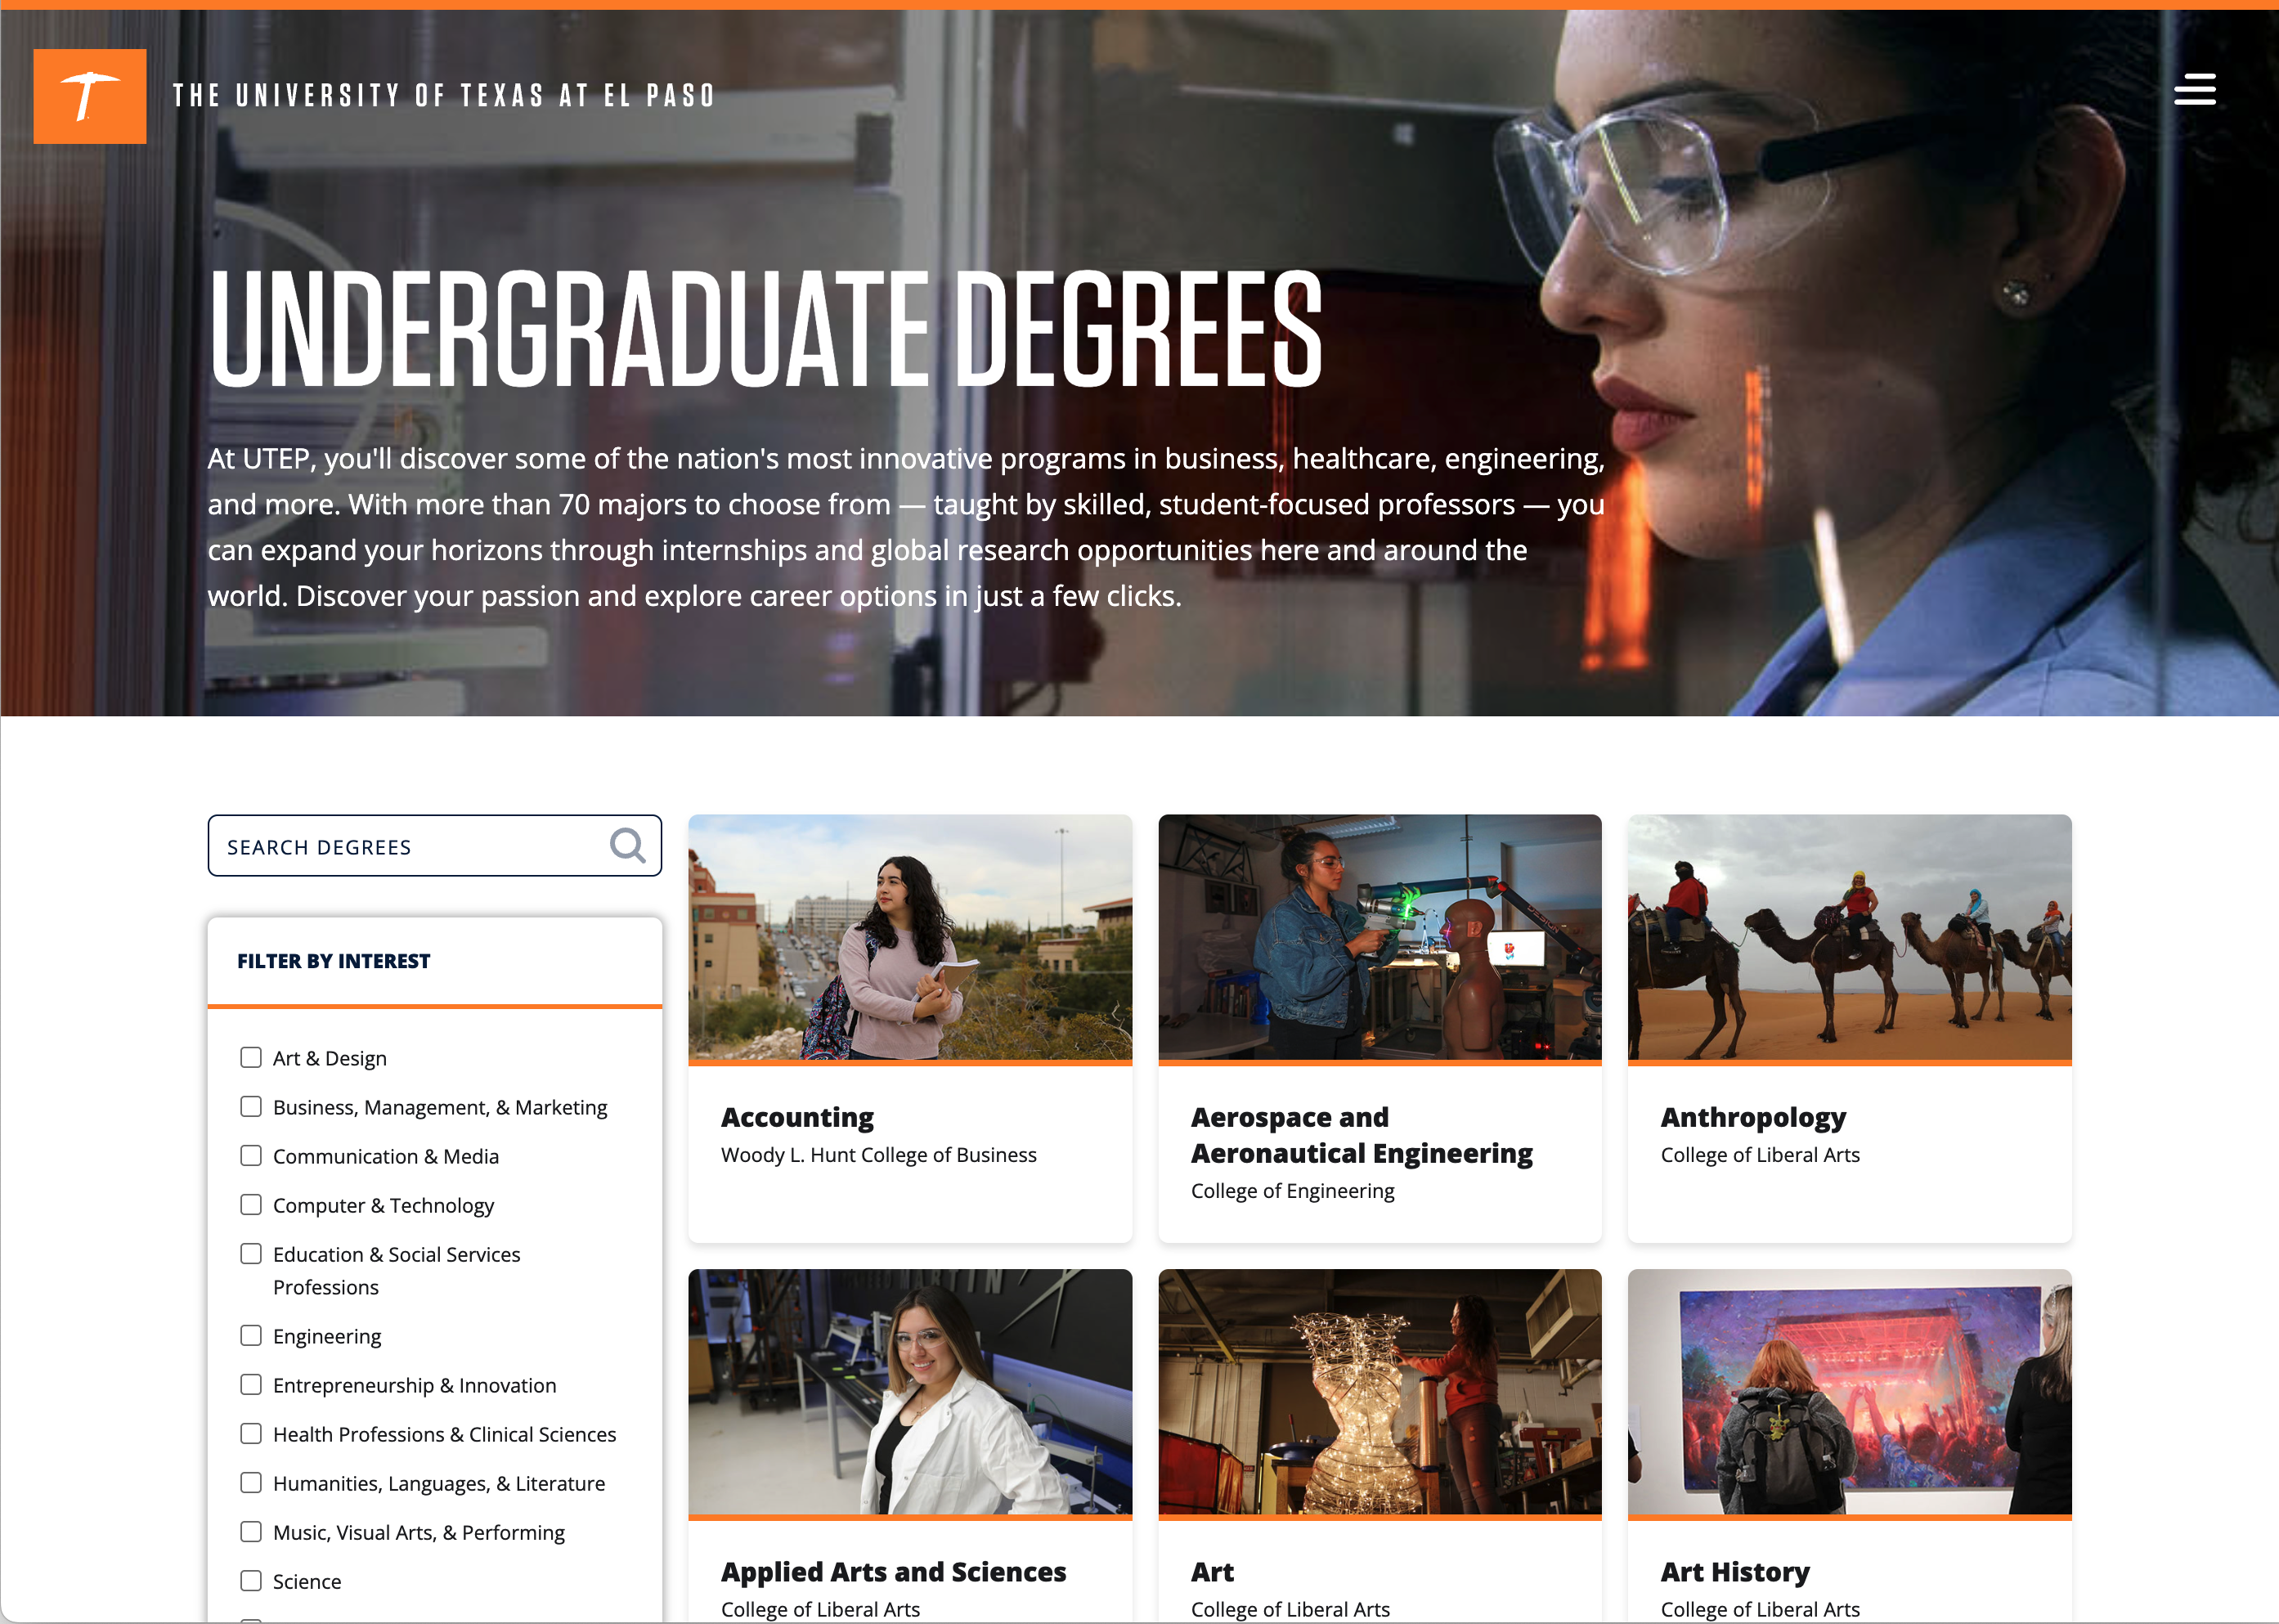Open Aerospace and Aeronautical Engineering title

point(1360,1135)
